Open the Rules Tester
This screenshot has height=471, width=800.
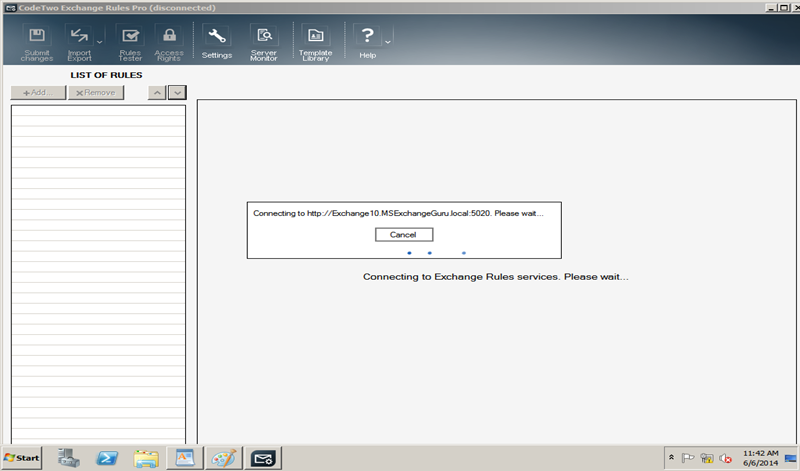[x=131, y=43]
